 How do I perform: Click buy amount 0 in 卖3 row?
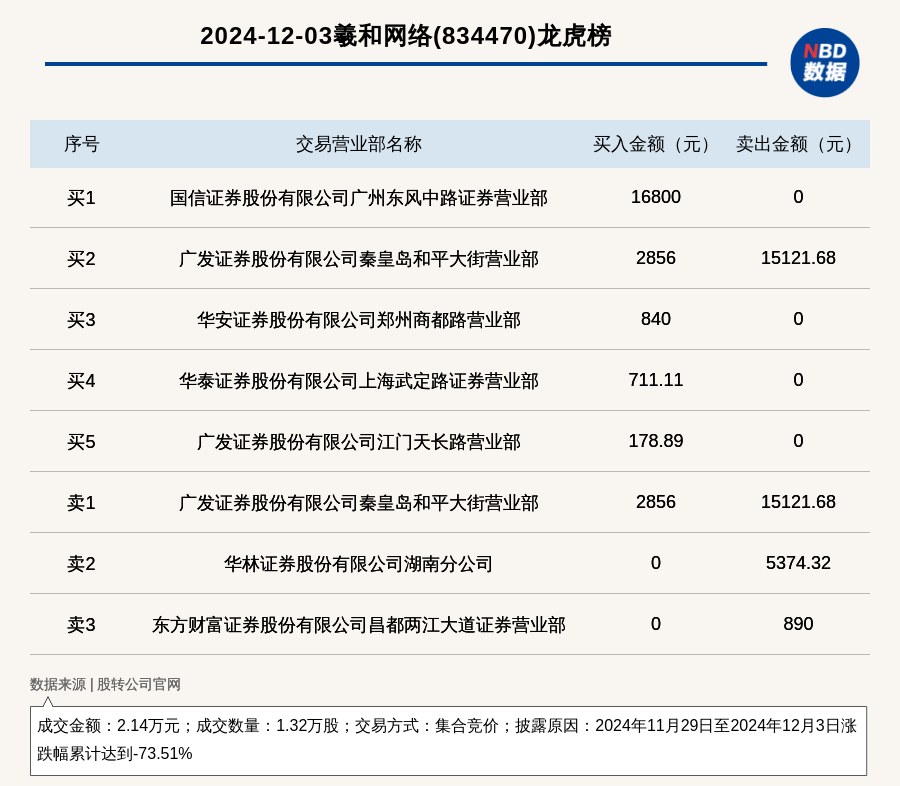coord(655,623)
